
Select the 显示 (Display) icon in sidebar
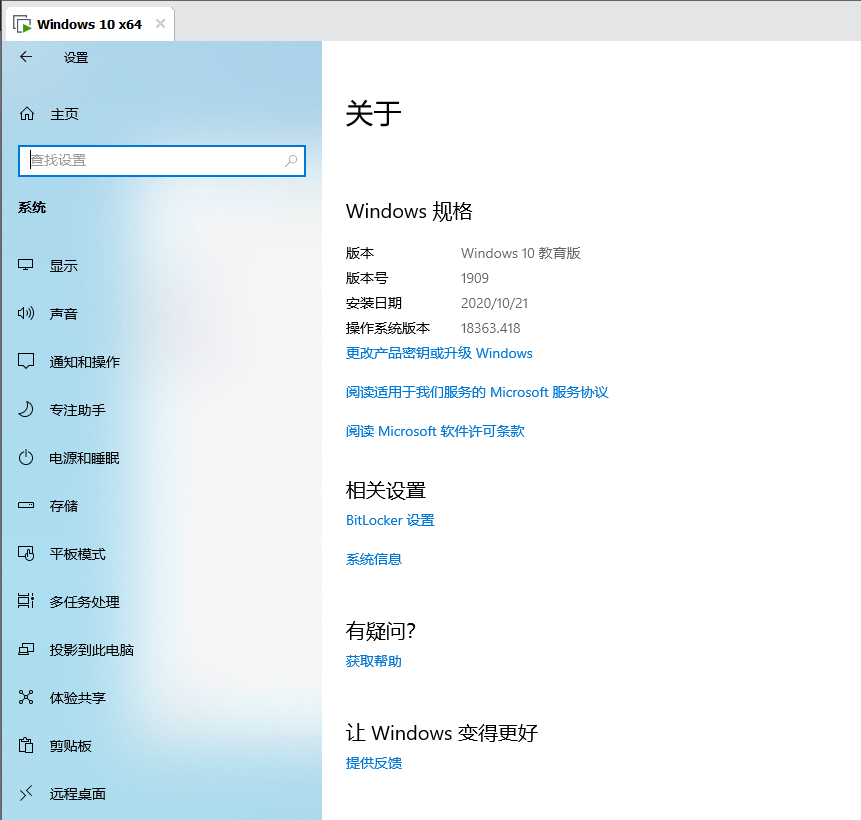[x=27, y=265]
